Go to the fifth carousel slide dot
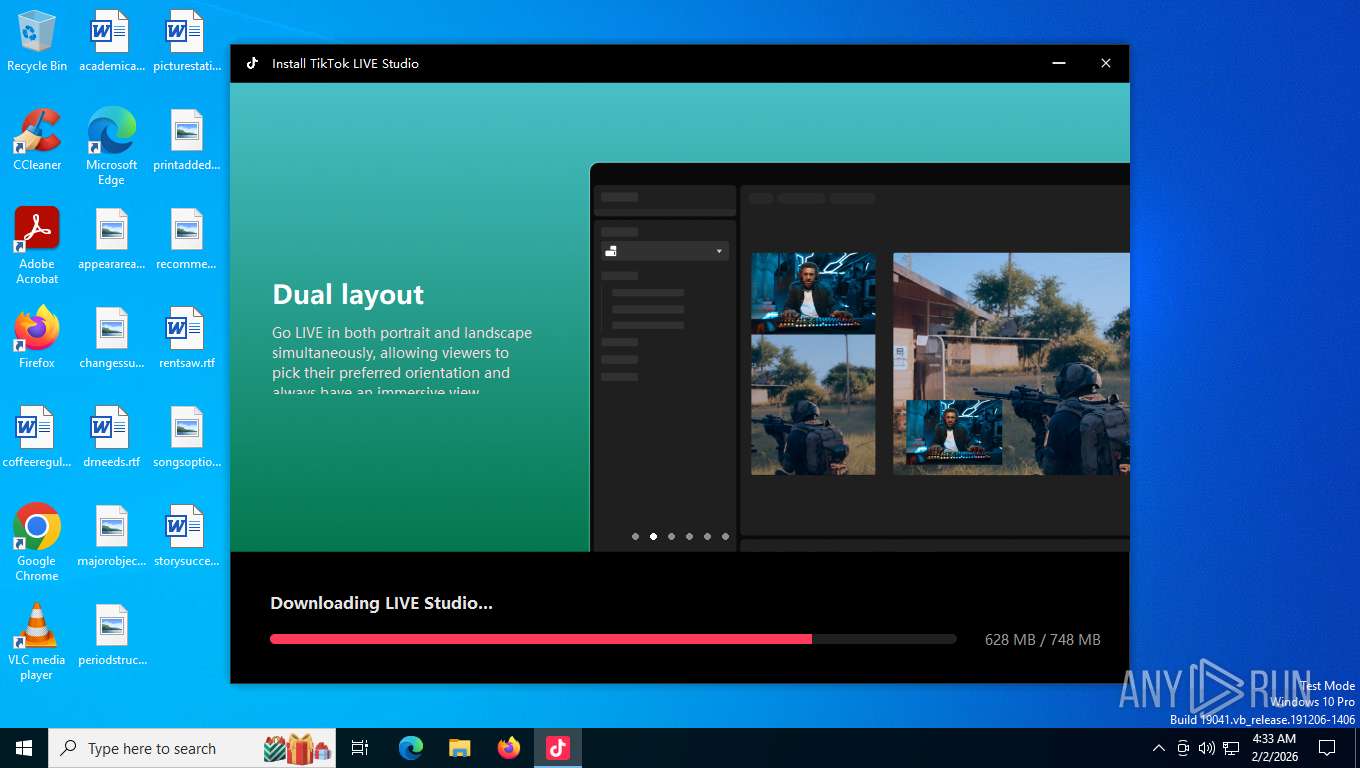Image resolution: width=1360 pixels, height=768 pixels. point(707,537)
